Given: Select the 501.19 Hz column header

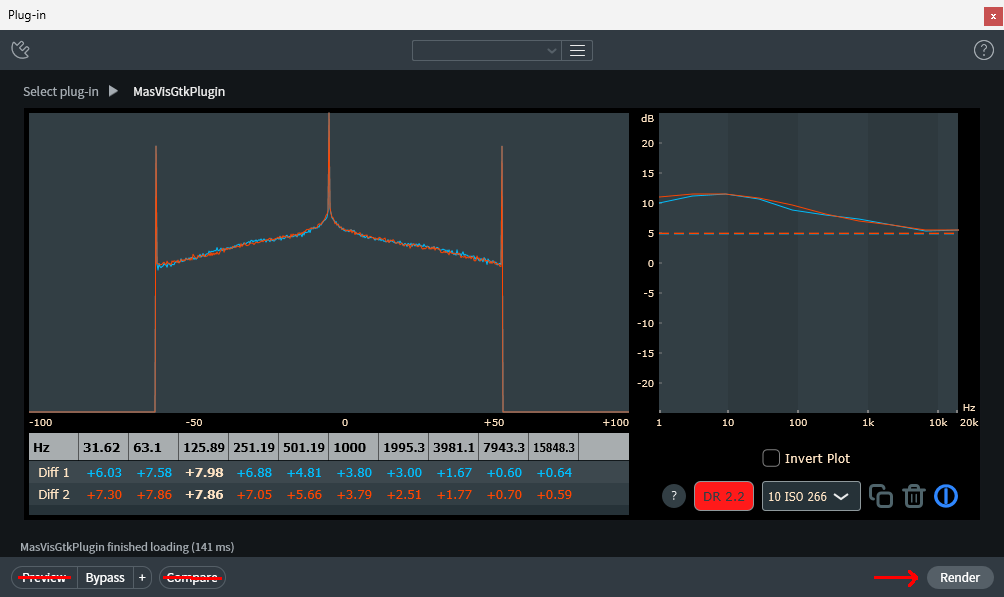Looking at the screenshot, I should 304,447.
